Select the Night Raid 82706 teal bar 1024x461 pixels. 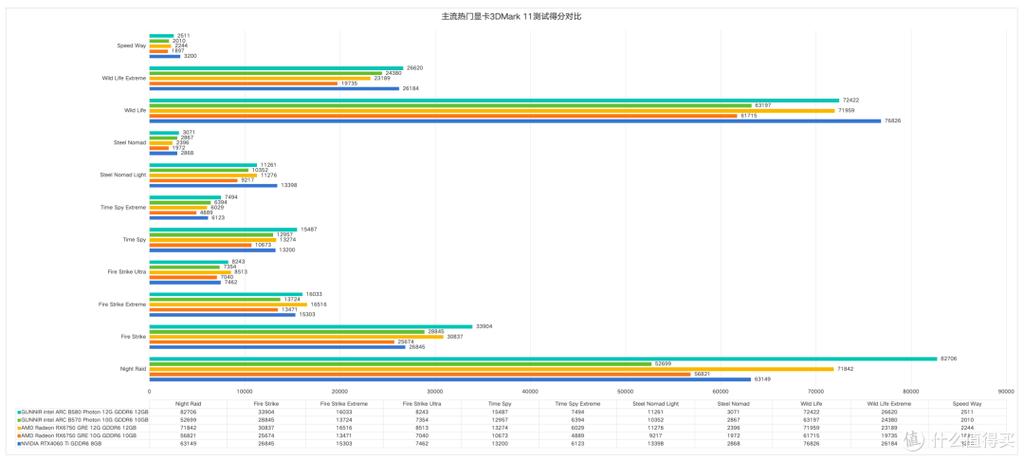point(543,358)
